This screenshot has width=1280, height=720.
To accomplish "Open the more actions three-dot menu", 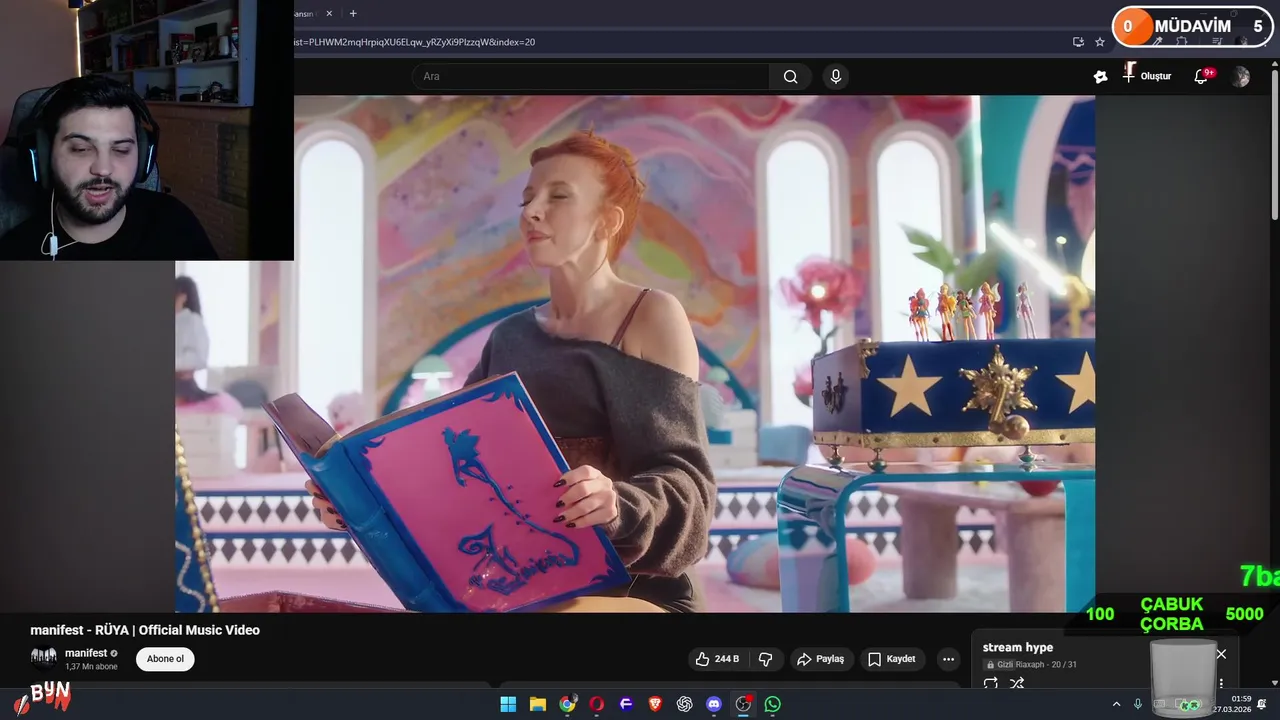I will coord(948,659).
